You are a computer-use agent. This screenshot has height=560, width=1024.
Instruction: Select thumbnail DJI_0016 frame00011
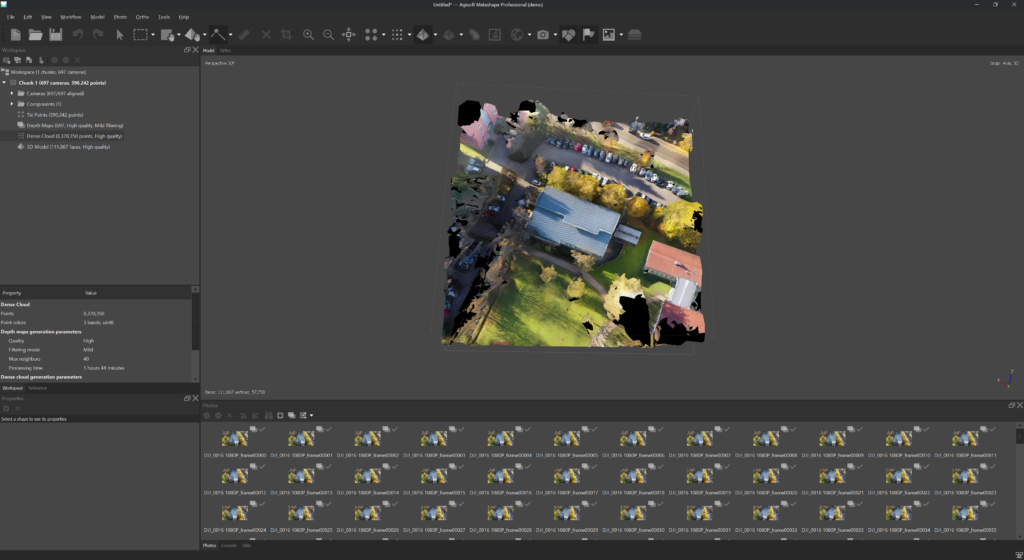pyautogui.click(x=965, y=441)
